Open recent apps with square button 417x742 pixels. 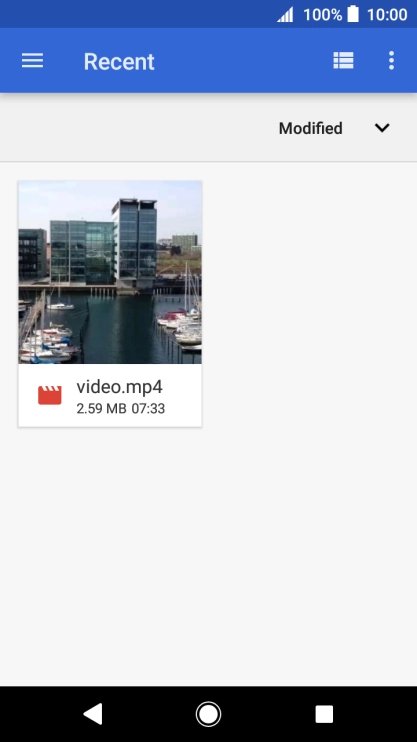324,714
